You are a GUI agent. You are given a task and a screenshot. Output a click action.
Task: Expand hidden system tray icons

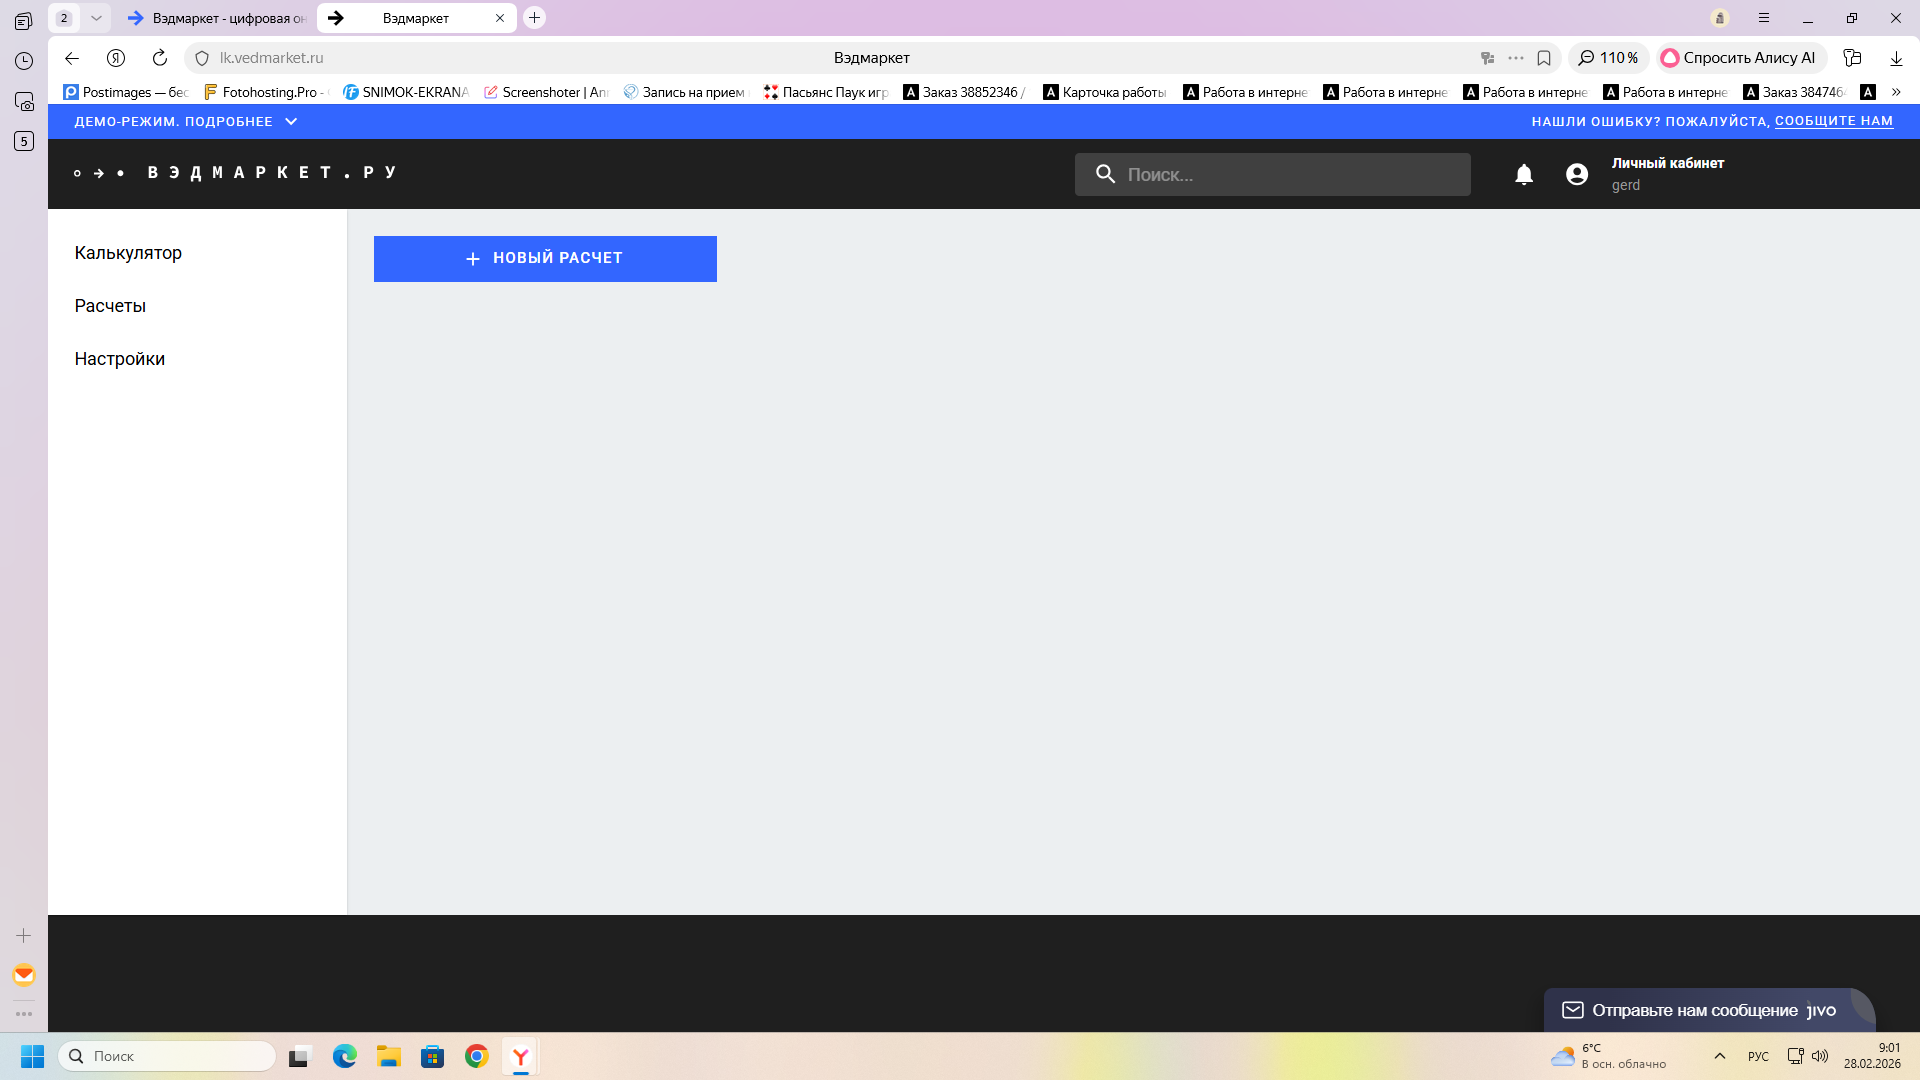click(1719, 1056)
